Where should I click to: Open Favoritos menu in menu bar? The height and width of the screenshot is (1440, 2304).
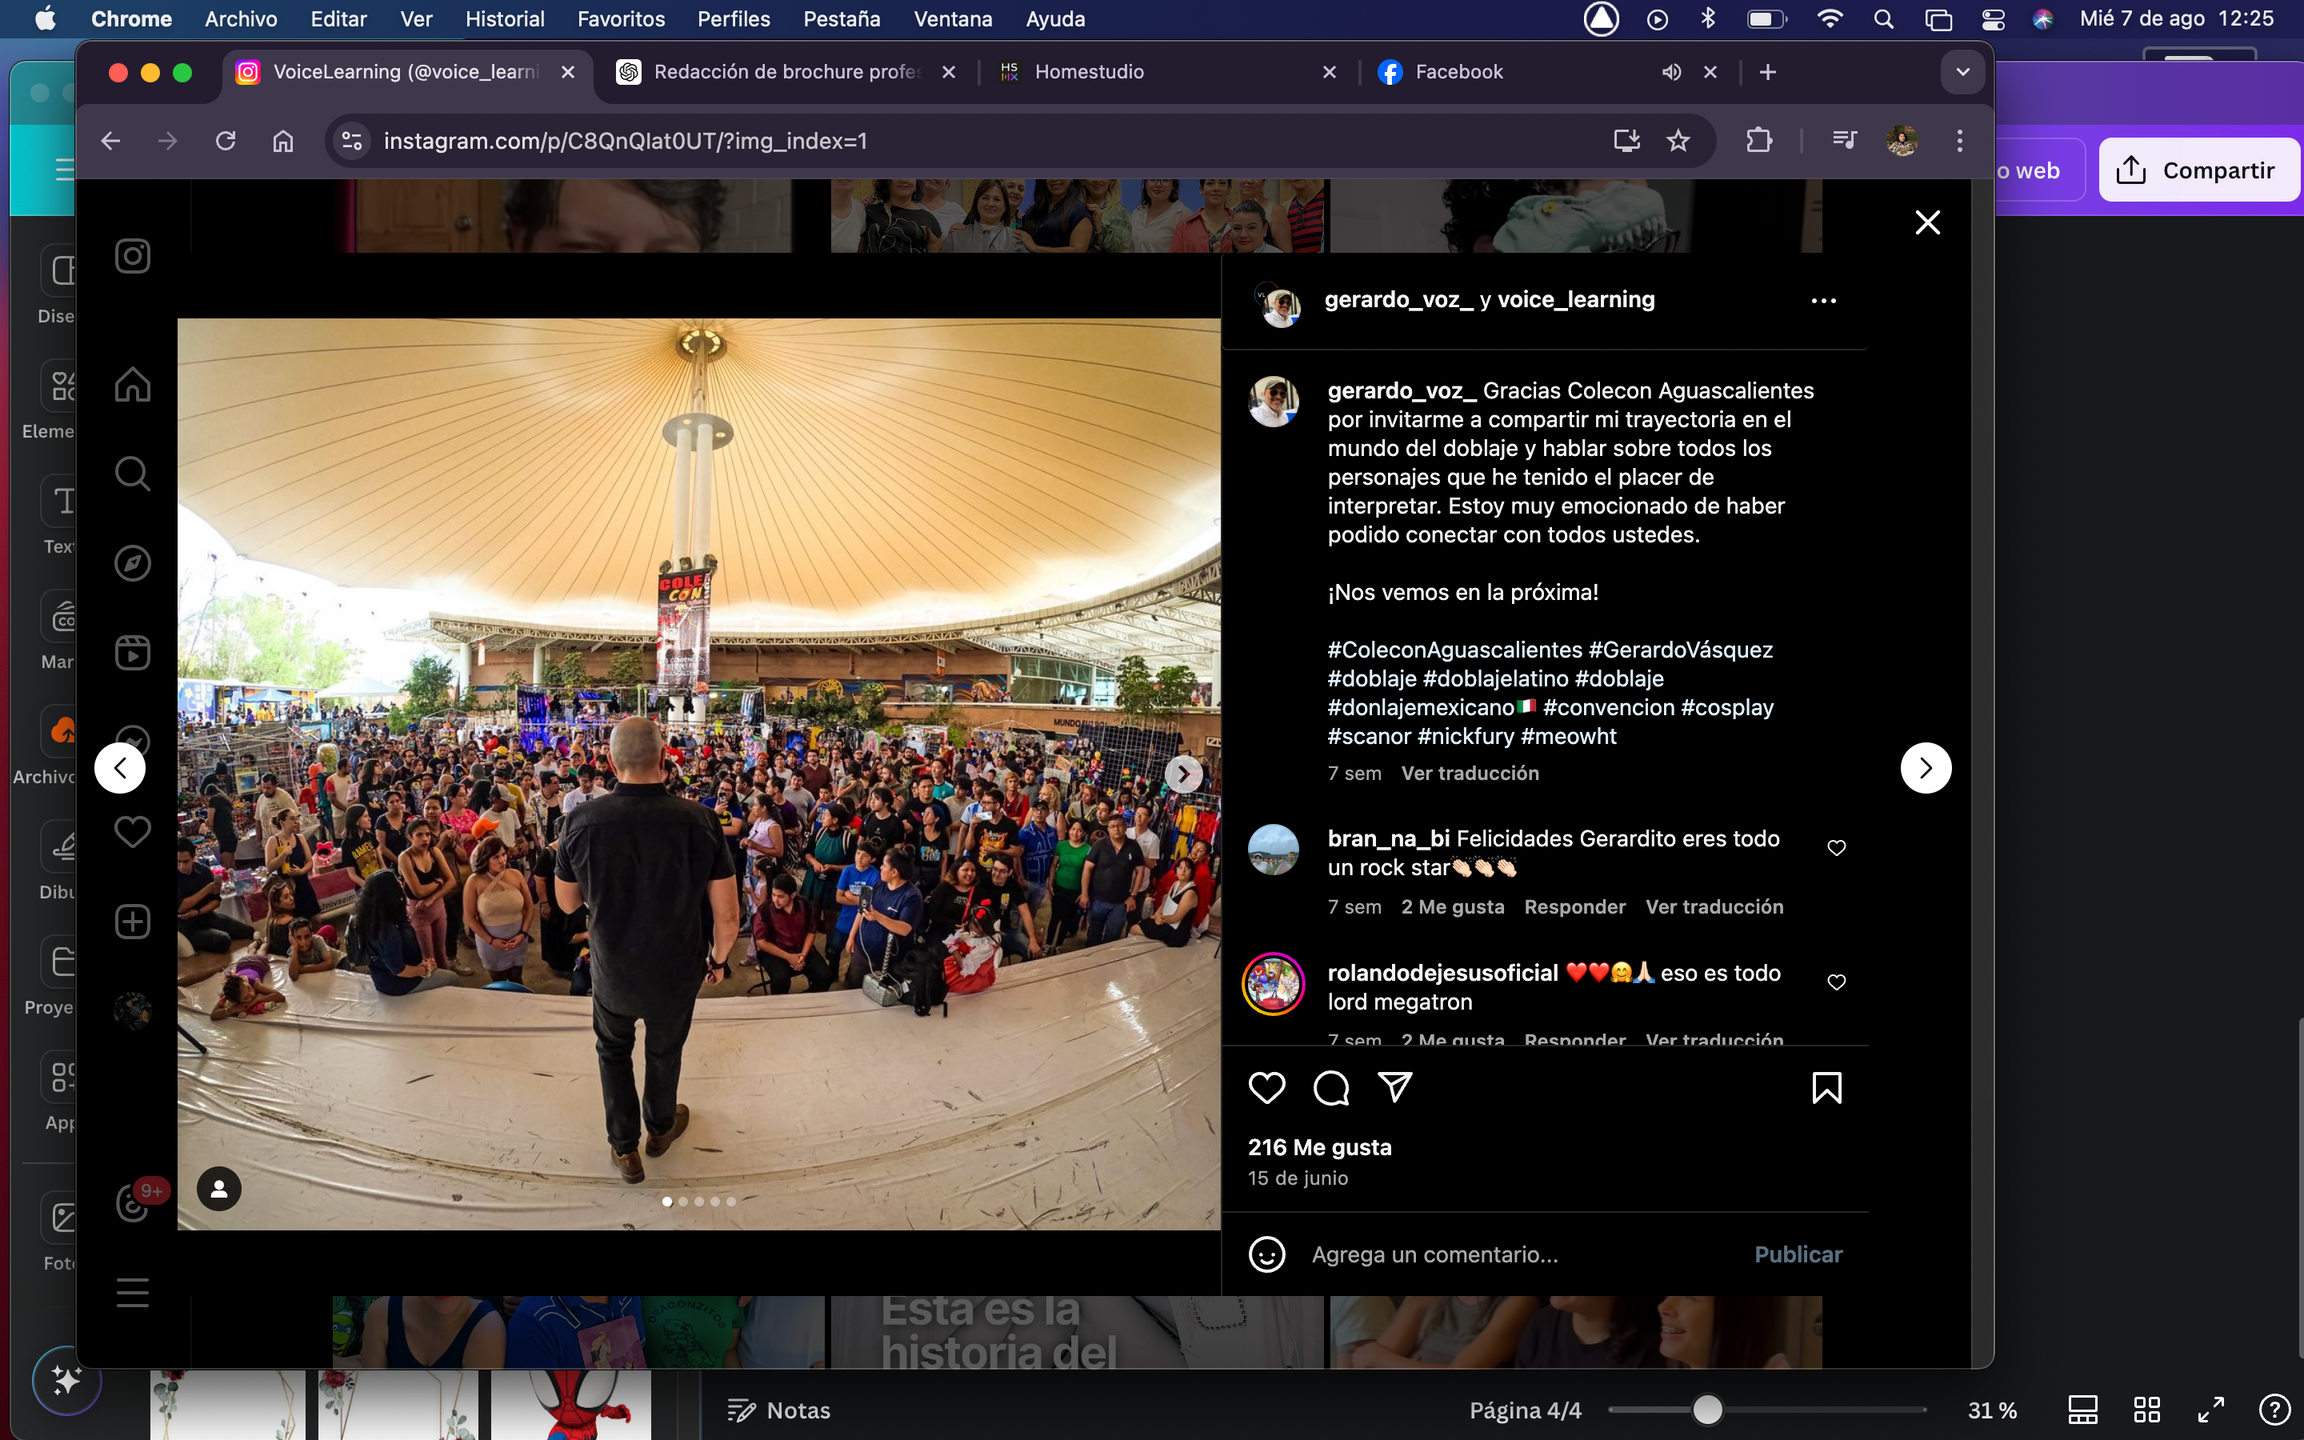click(x=621, y=19)
